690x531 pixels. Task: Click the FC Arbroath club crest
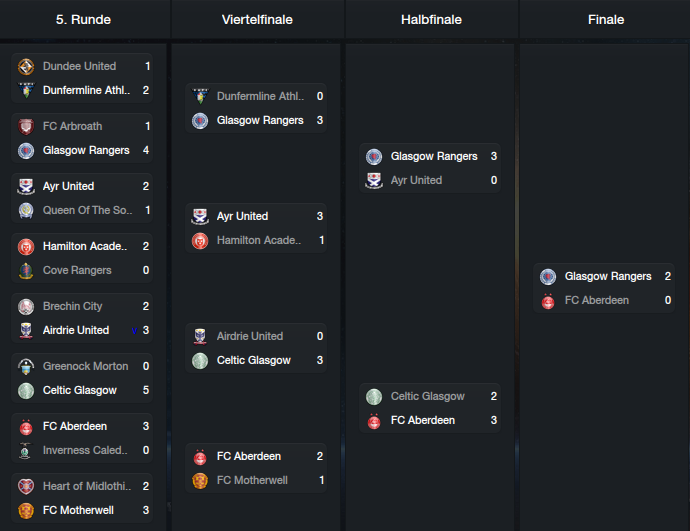26,127
